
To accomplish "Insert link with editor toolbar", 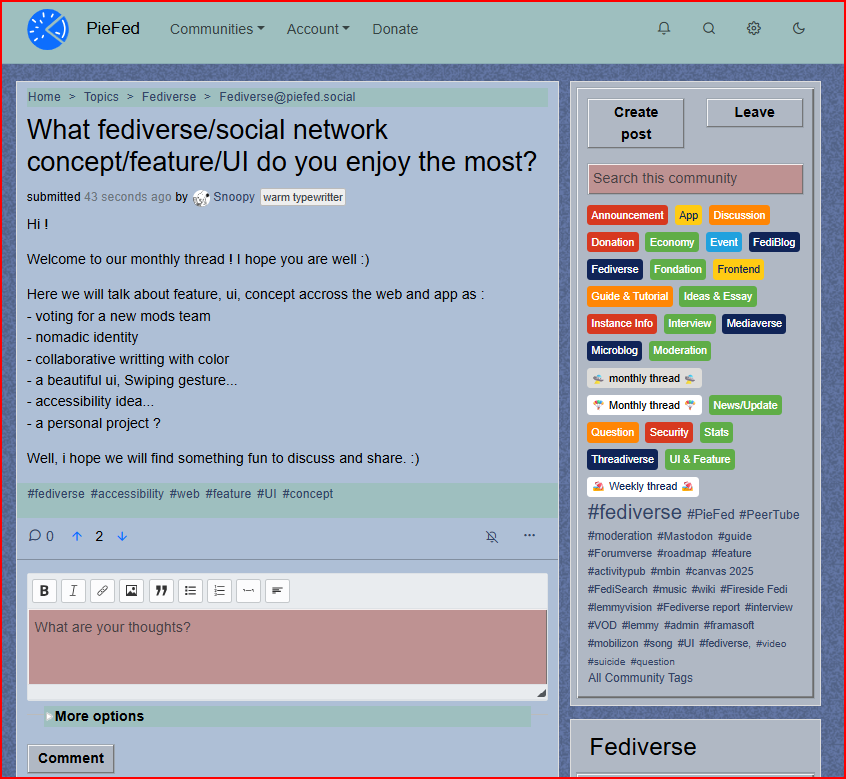I will pyautogui.click(x=103, y=591).
